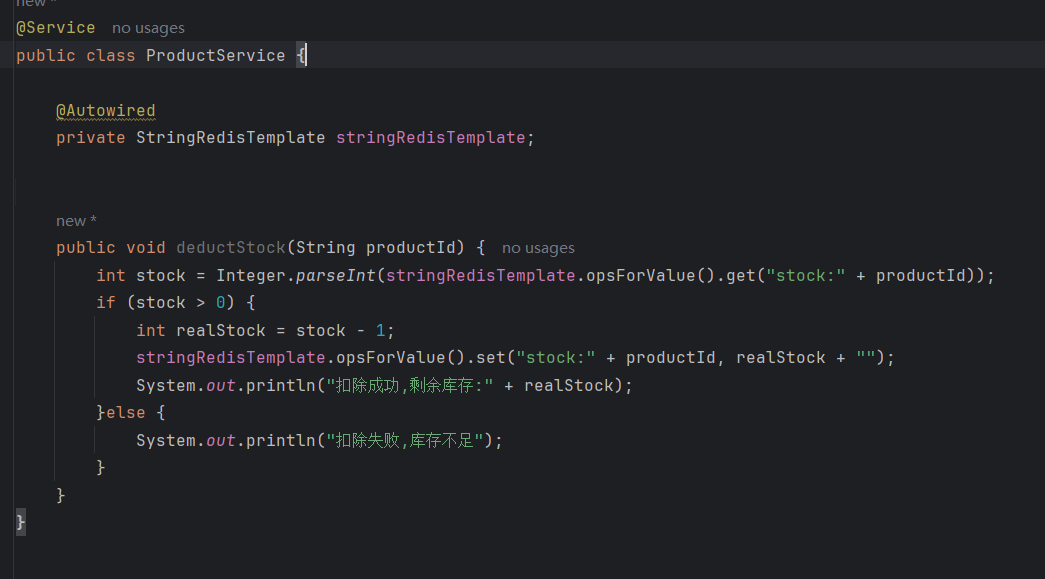Click the opening brace after ProductService
1045x579 pixels.
[301, 55]
